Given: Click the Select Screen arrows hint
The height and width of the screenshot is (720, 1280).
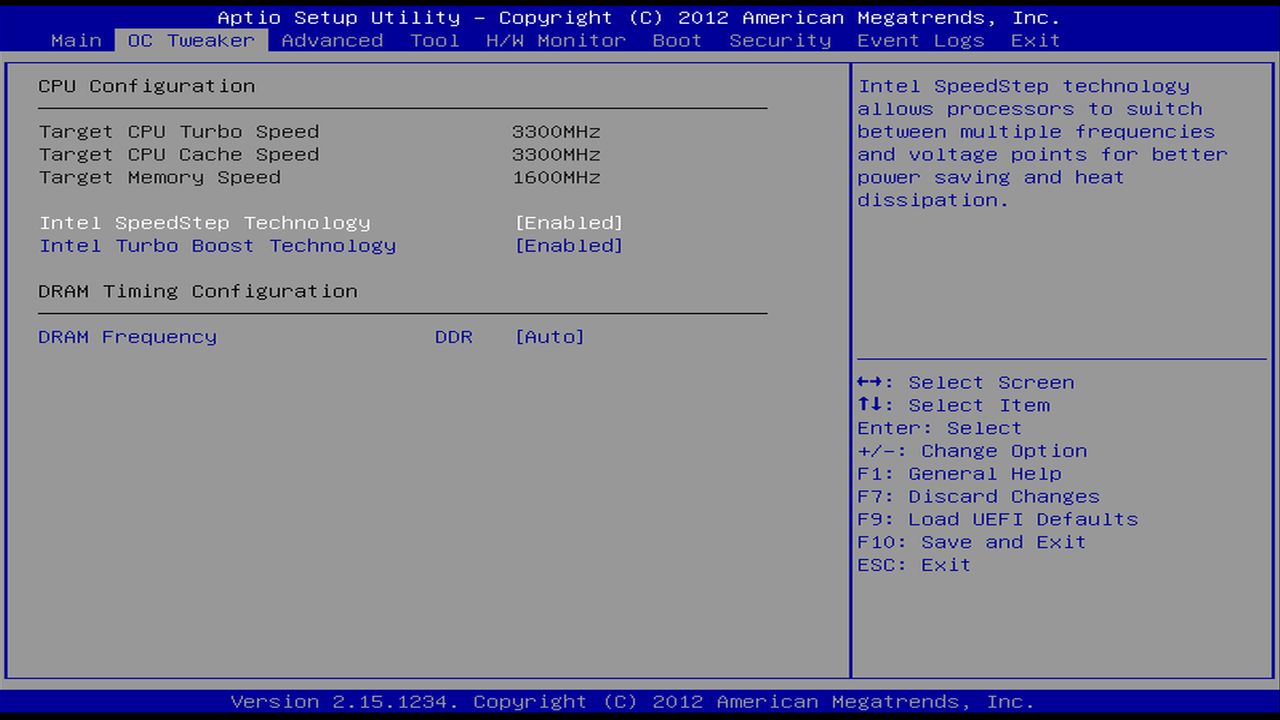Looking at the screenshot, I should (x=966, y=383).
